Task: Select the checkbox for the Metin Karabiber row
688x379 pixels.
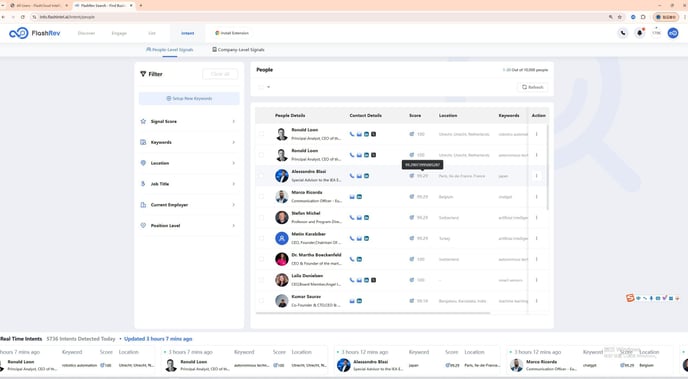Action: click(262, 239)
